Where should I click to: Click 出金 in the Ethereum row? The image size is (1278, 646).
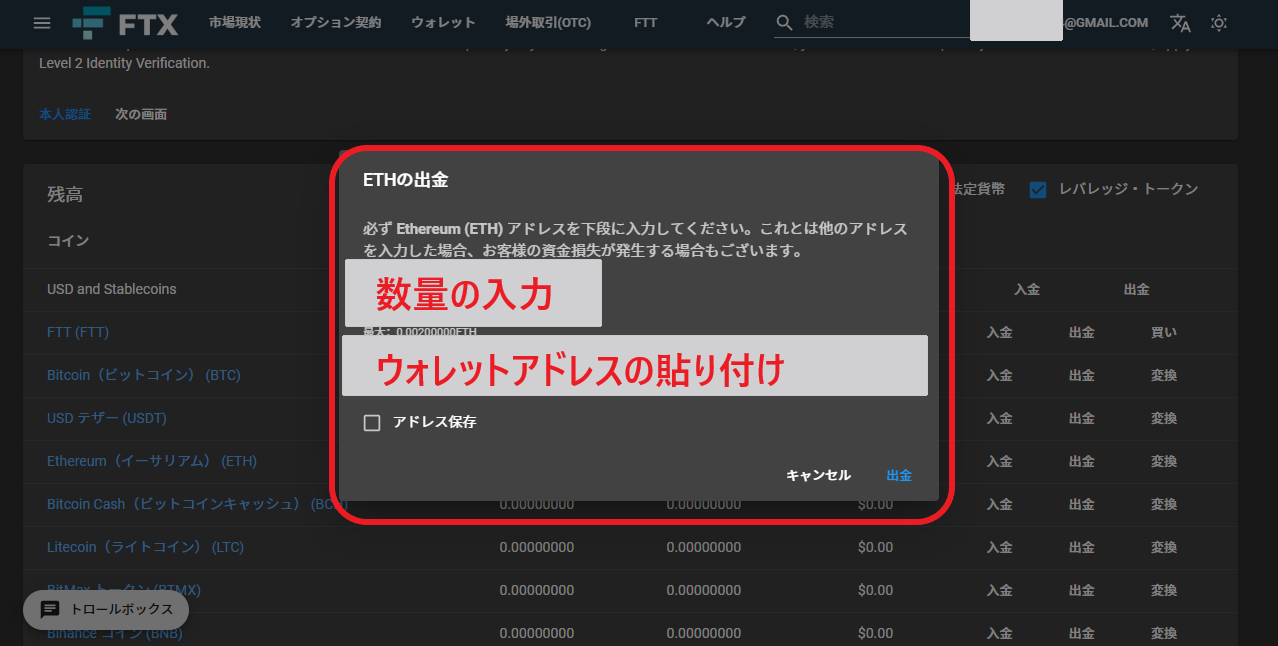(x=1082, y=461)
